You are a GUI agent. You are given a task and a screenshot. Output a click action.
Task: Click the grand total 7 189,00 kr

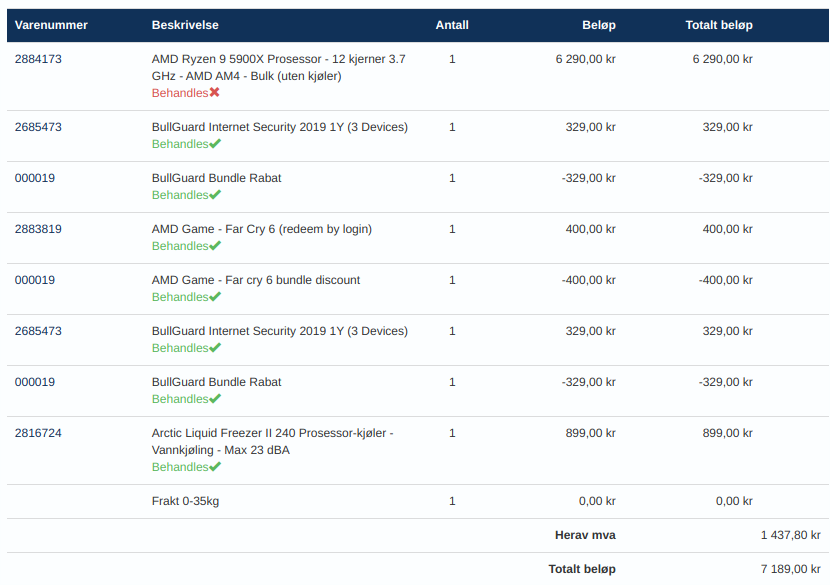pyautogui.click(x=791, y=569)
